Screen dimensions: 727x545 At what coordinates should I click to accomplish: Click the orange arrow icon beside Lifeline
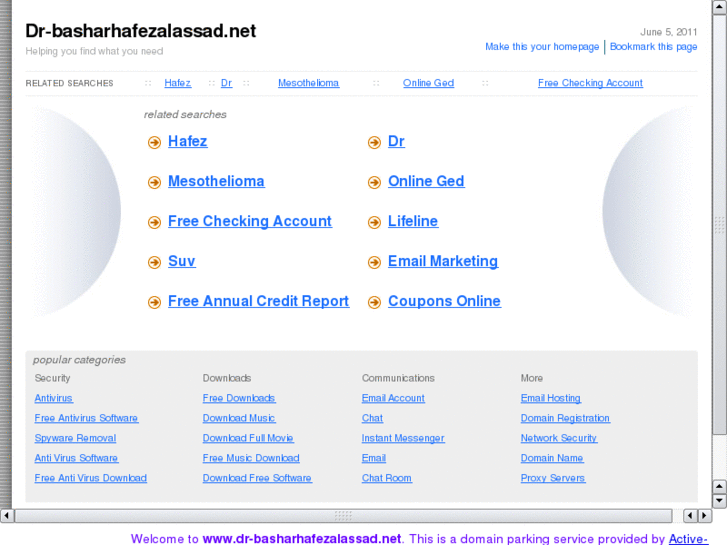click(x=374, y=223)
